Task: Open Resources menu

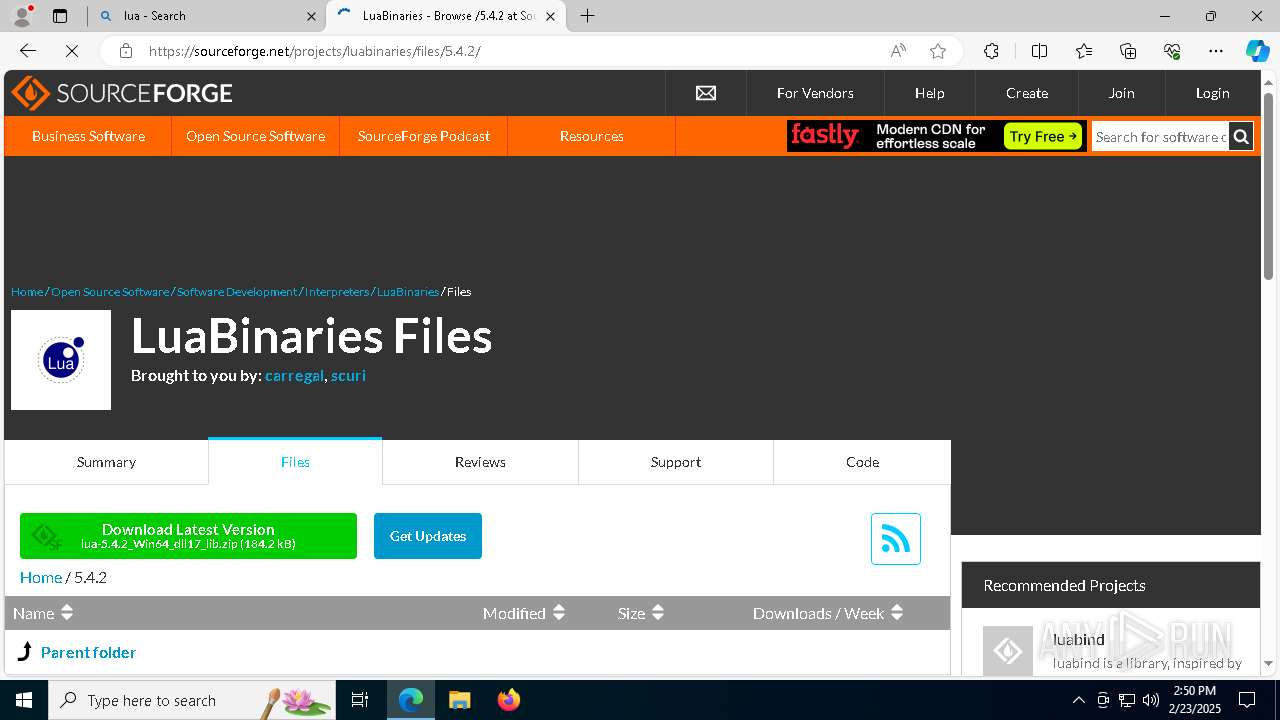Action: (x=592, y=136)
